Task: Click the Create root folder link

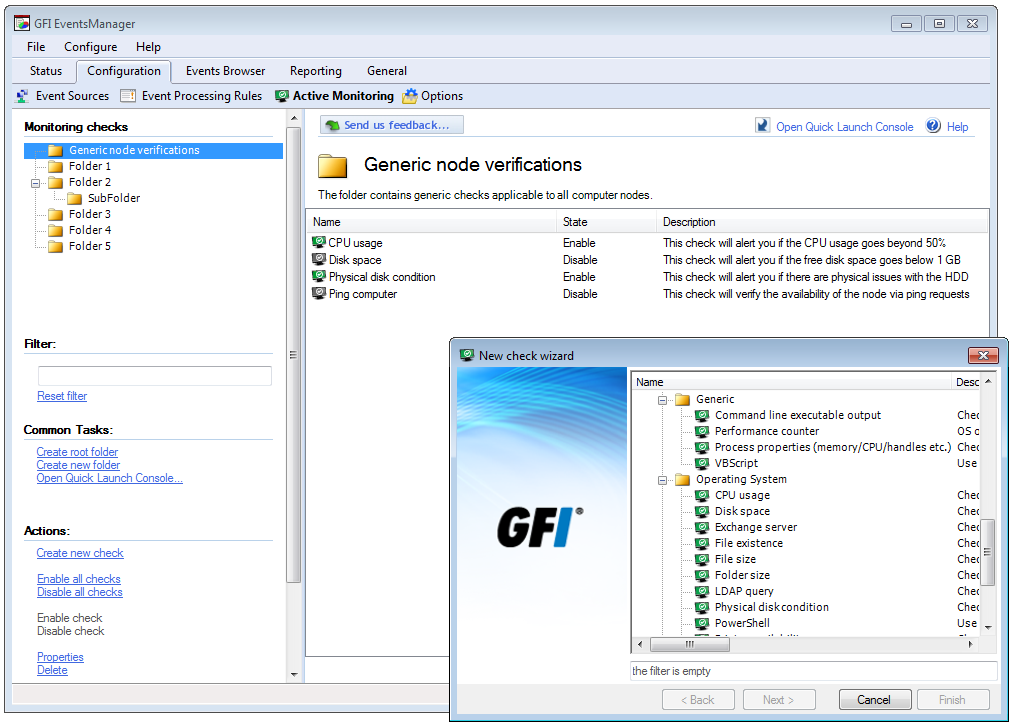Action: point(77,452)
